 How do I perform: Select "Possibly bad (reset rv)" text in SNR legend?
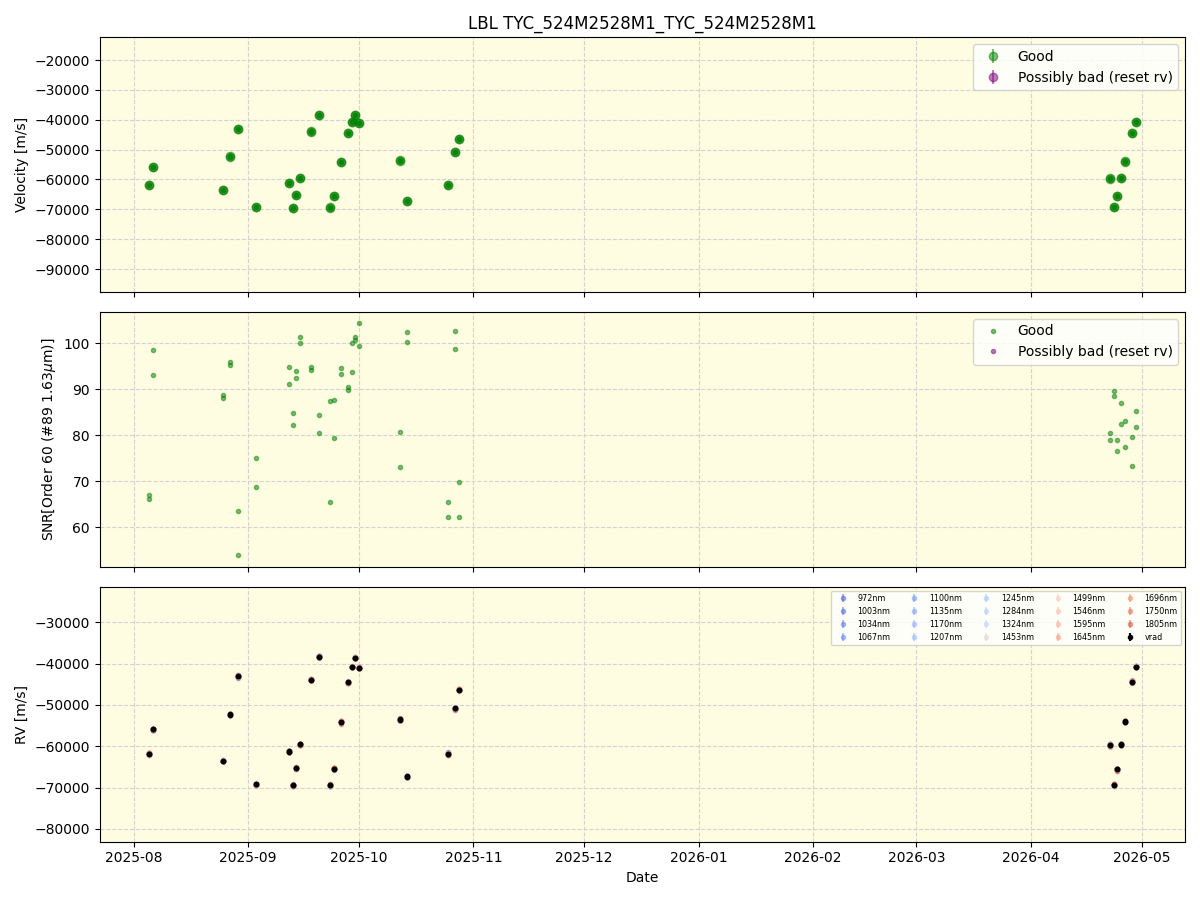1095,351
